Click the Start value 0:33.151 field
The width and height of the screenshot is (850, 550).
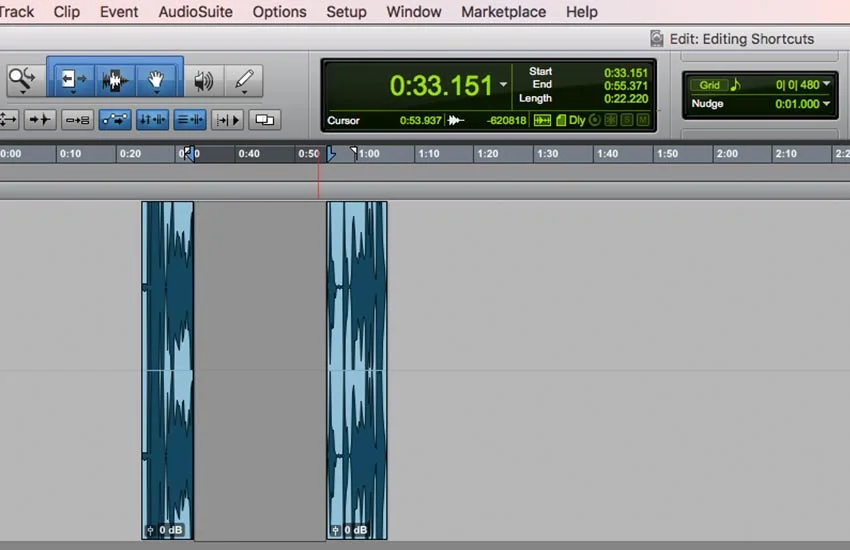(626, 73)
